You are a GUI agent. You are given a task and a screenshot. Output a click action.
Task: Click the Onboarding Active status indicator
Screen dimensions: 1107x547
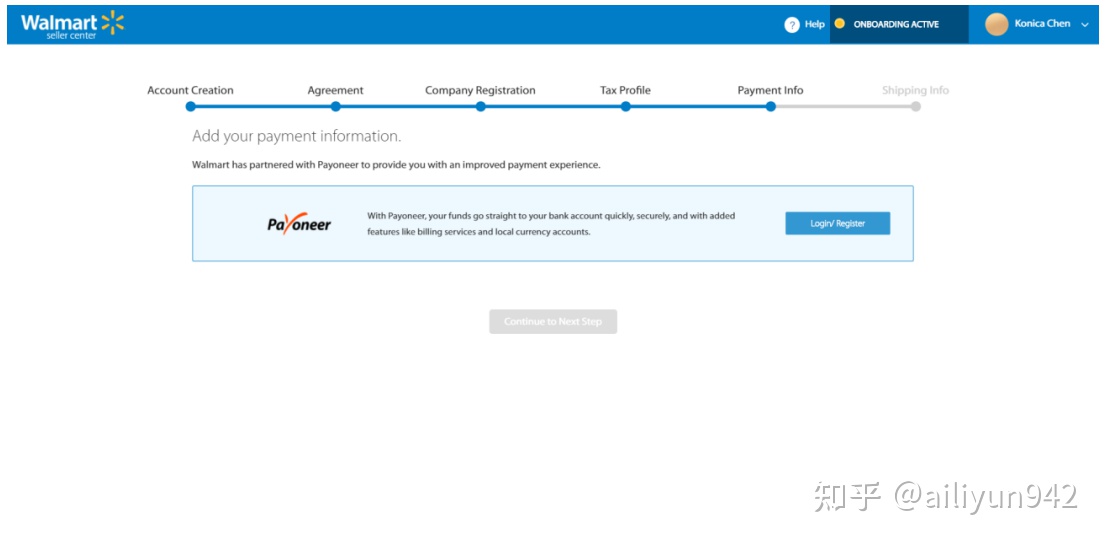[x=899, y=24]
